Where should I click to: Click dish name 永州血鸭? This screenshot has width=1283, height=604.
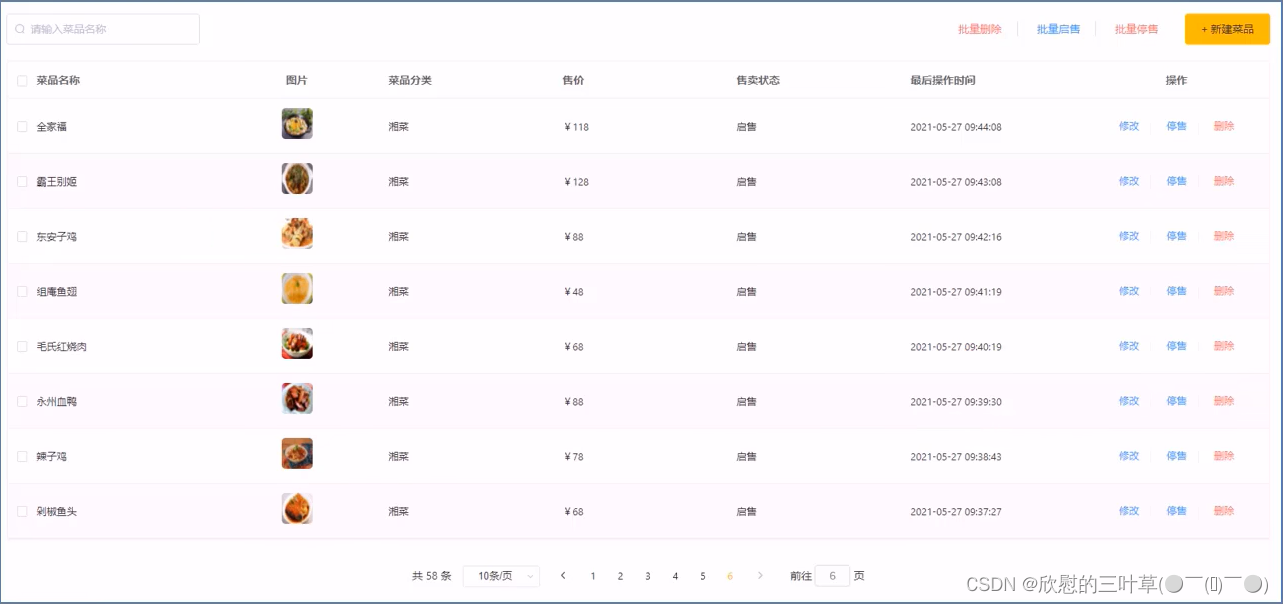tap(57, 402)
